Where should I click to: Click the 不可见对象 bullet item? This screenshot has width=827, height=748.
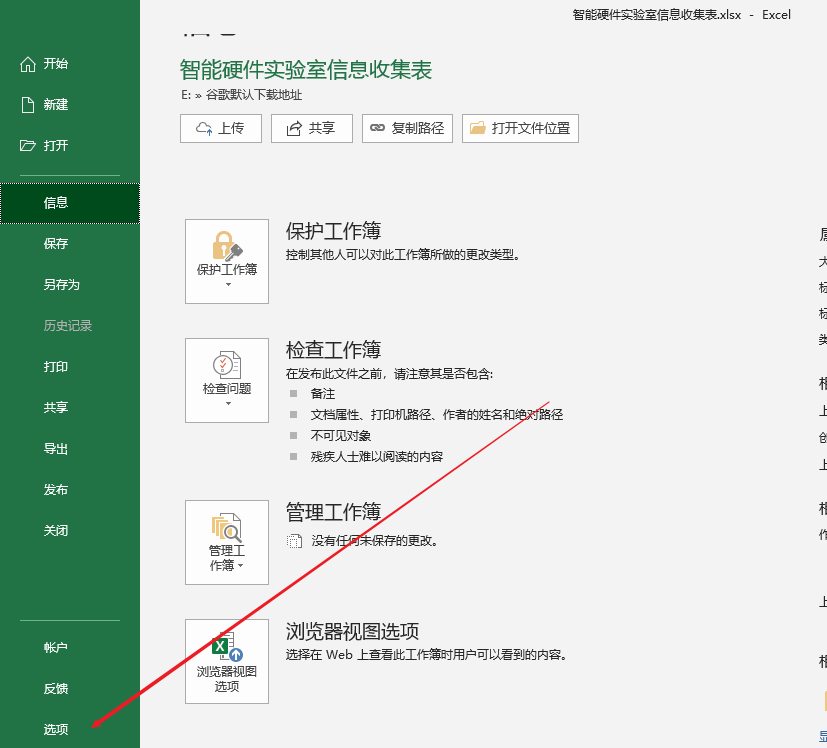(341, 436)
